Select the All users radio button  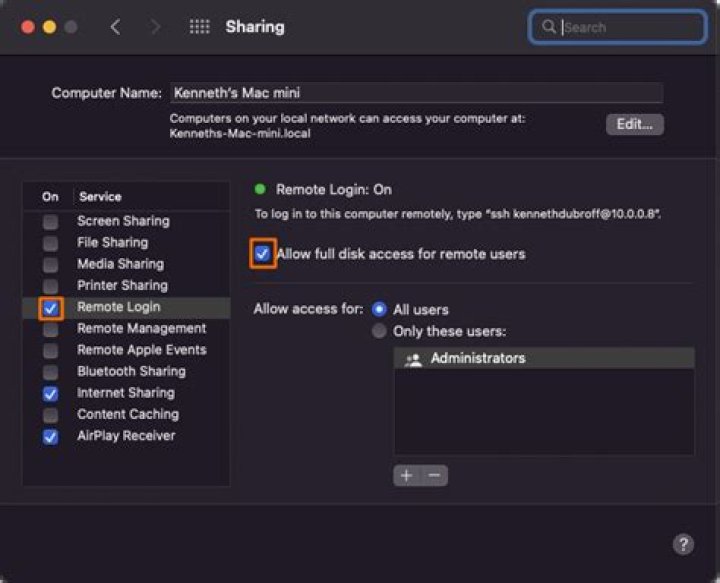coord(379,309)
